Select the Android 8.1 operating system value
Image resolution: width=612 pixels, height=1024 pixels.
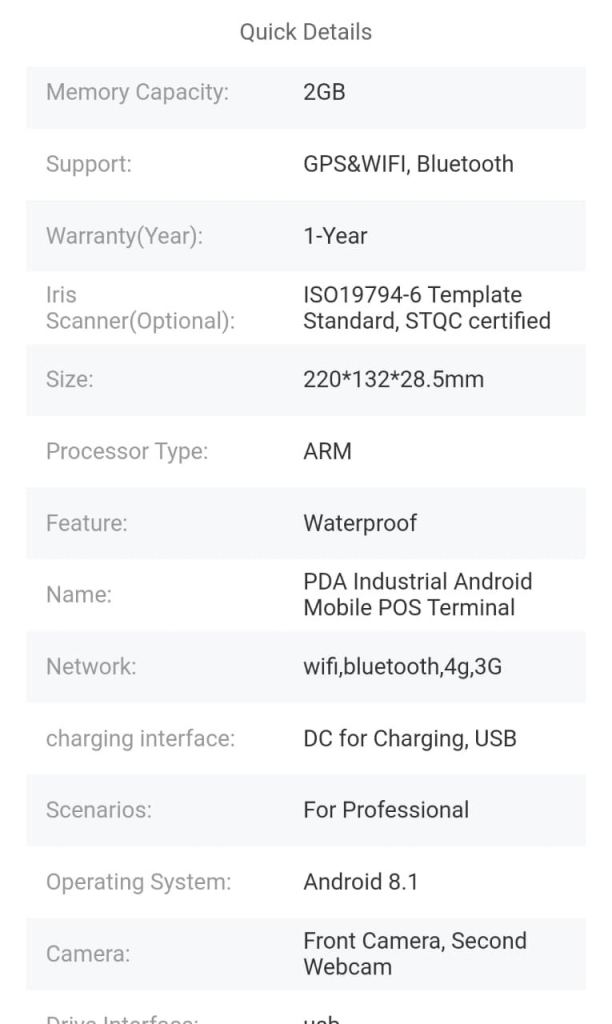tap(360, 882)
